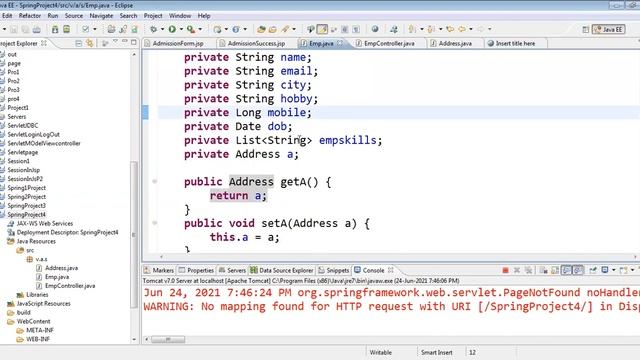Open the Display Selected Console dropdown
The image size is (640, 360).
tap(613, 270)
